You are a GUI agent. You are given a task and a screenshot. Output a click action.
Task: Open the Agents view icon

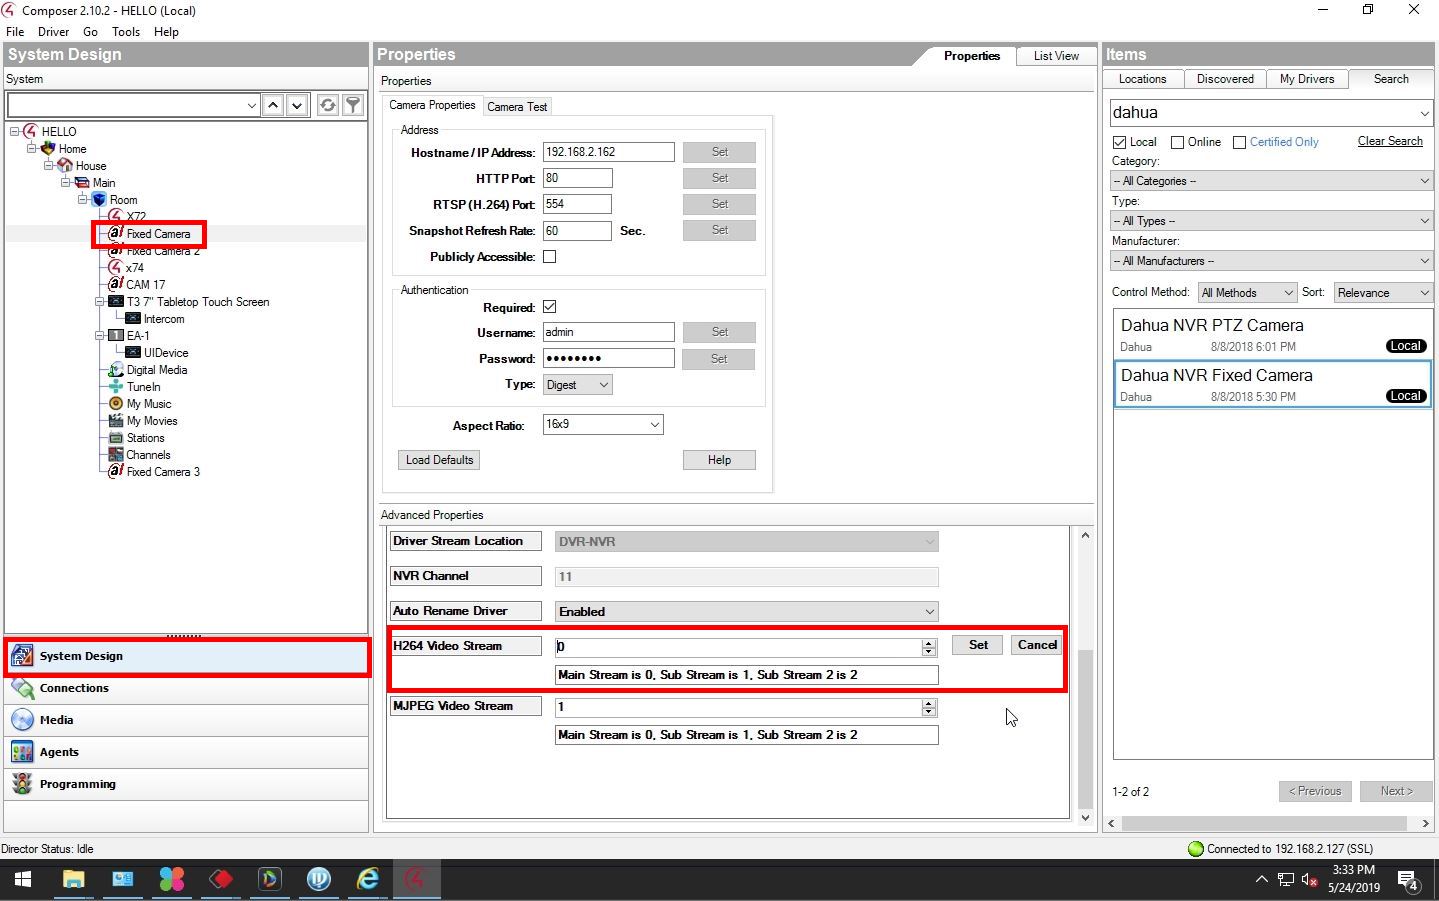coord(22,752)
